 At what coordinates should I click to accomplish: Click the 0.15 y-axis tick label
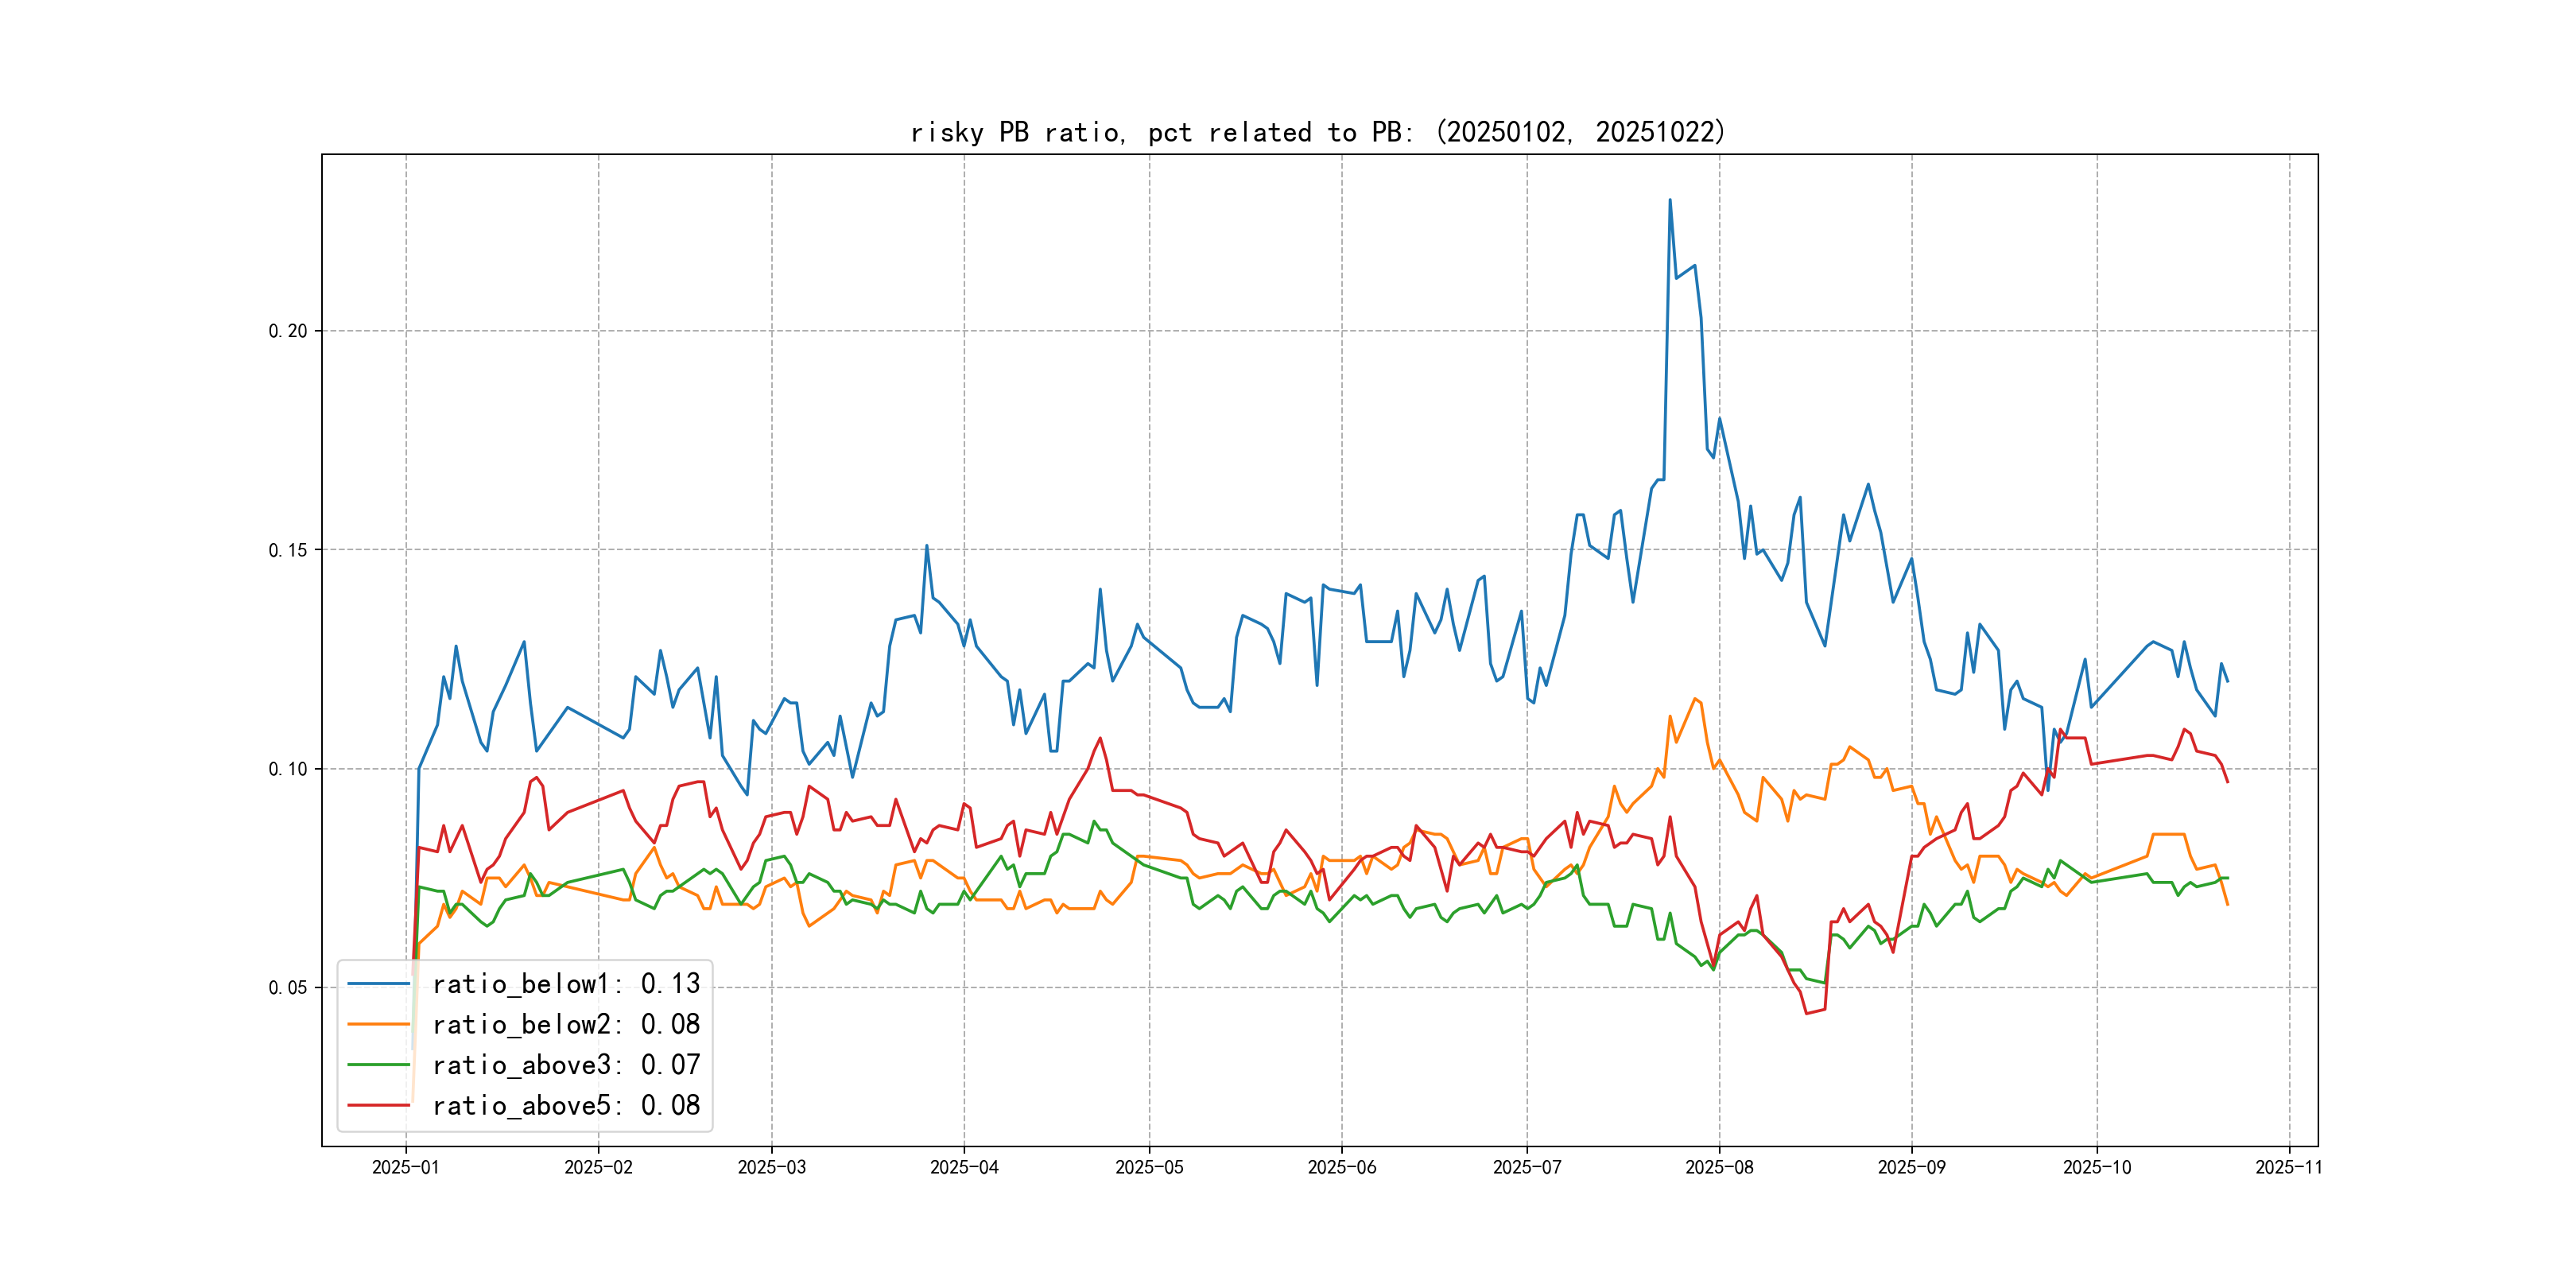coord(288,550)
